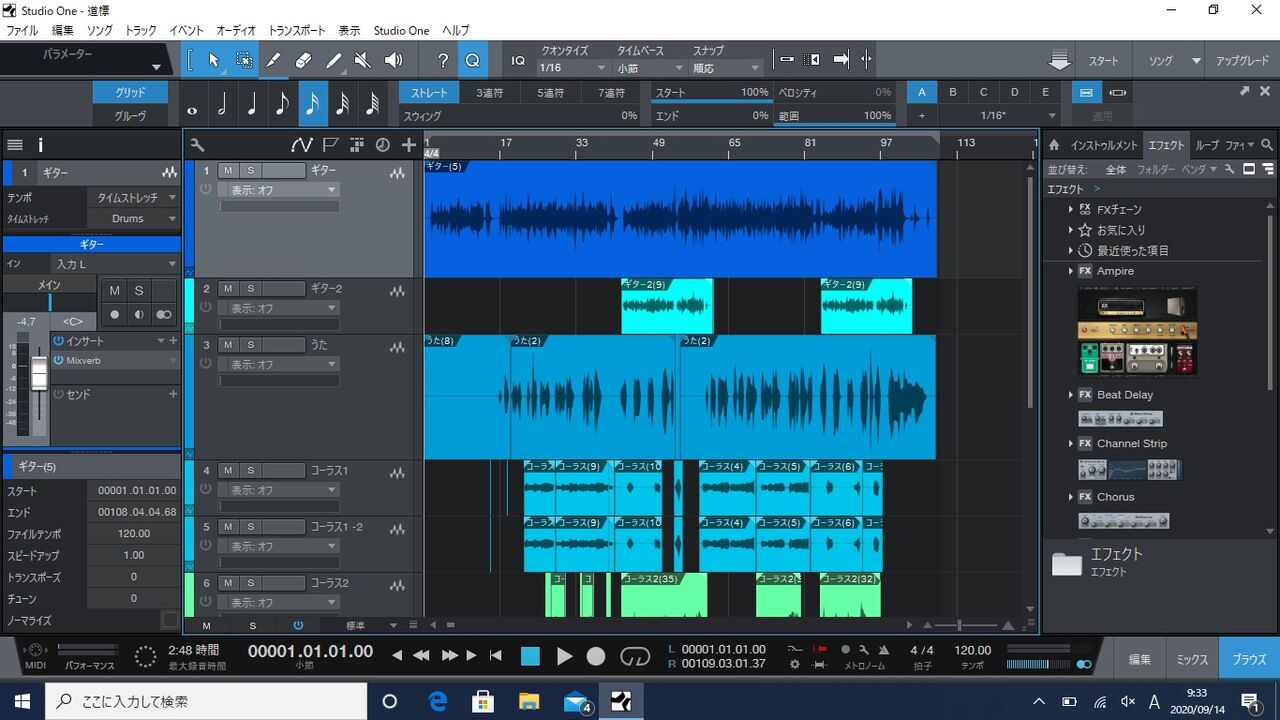Solo the うた track
Viewport: 1280px width, 720px height.
(250, 345)
